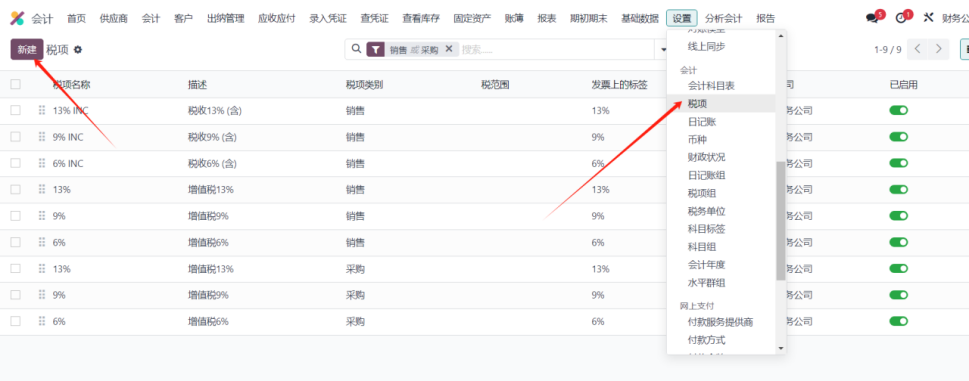Open the 基础数据 top menu
The width and height of the screenshot is (969, 381).
(640, 19)
